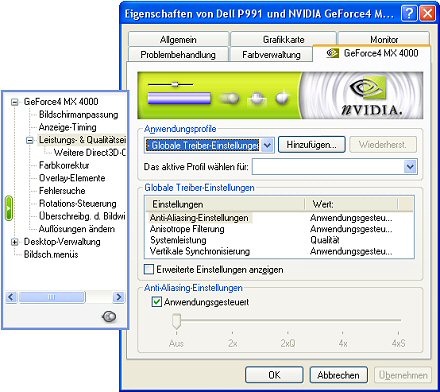440x392 pixels.
Task: Select Bildsch.menüs in the tree
Action: (51, 254)
